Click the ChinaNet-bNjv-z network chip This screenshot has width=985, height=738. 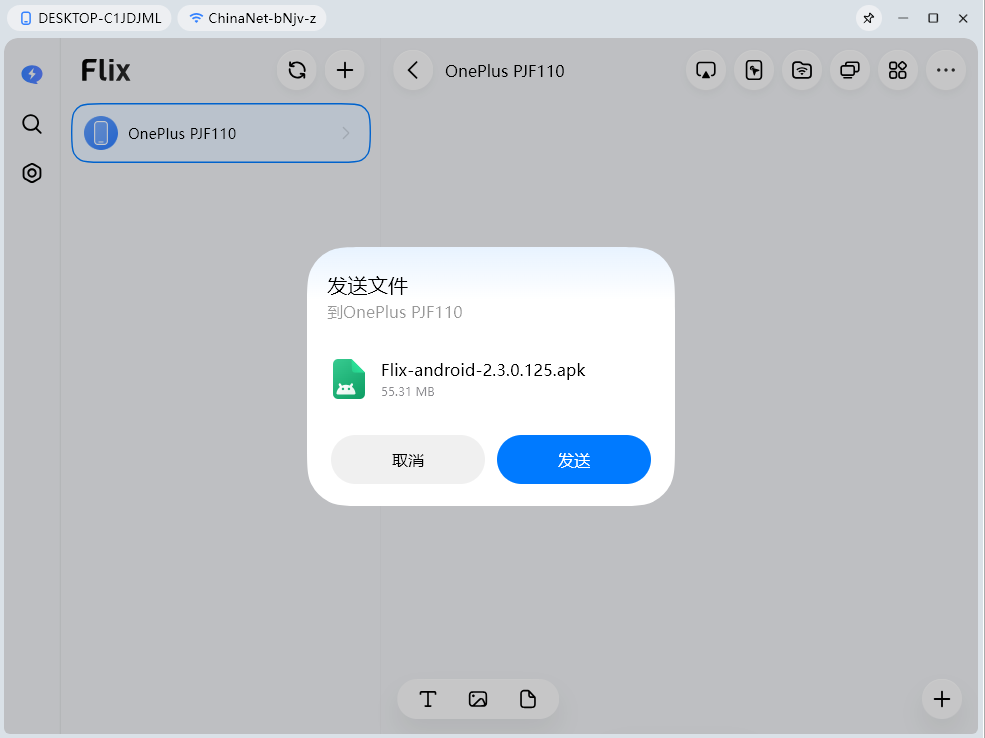point(252,18)
